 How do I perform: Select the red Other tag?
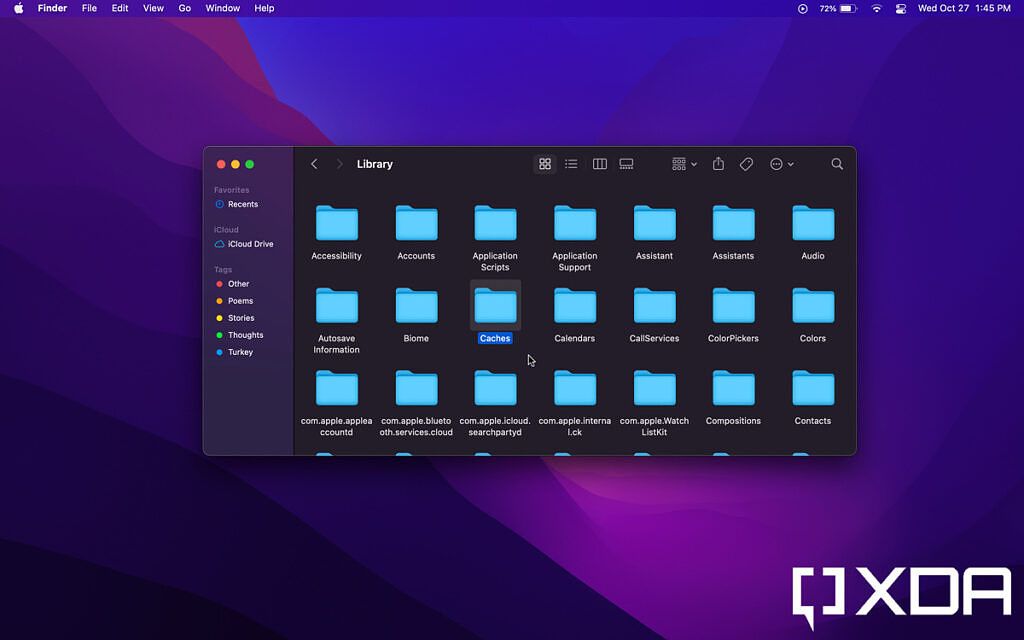click(x=240, y=283)
